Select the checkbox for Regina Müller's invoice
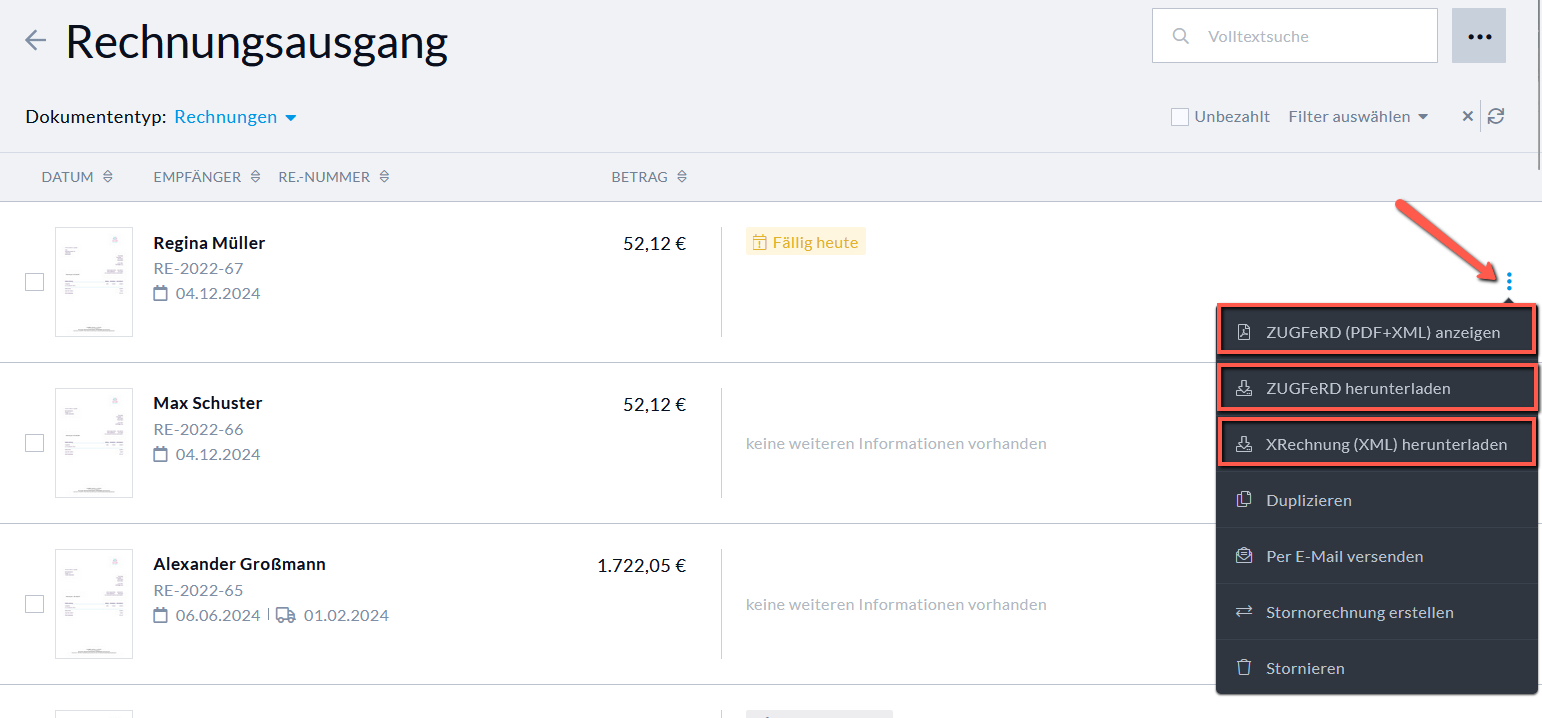 [34, 282]
